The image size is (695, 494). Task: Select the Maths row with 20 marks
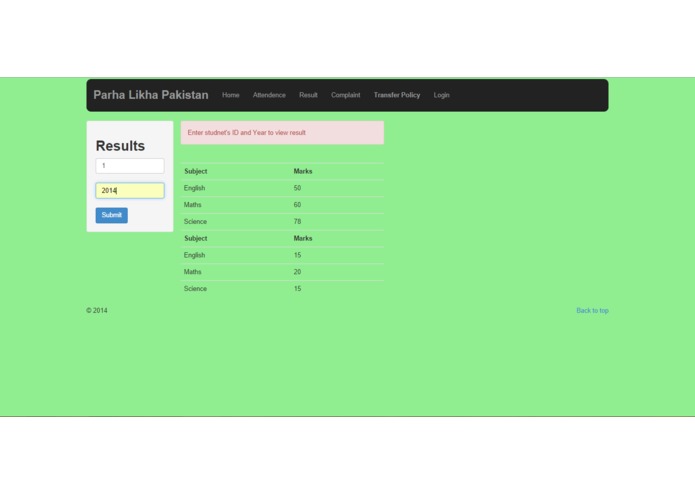[282, 272]
